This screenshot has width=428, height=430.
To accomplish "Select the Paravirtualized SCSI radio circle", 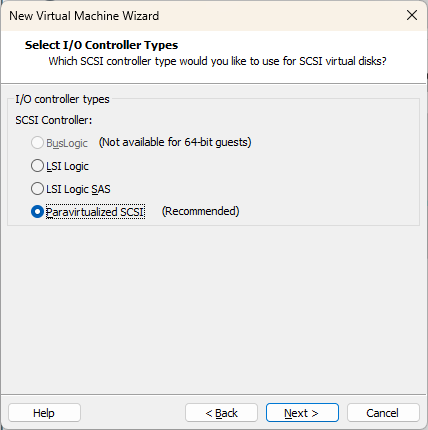I will [x=37, y=212].
